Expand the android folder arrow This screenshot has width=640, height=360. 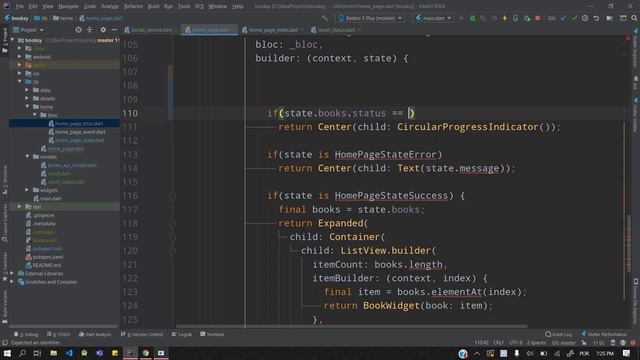pyautogui.click(x=20, y=57)
